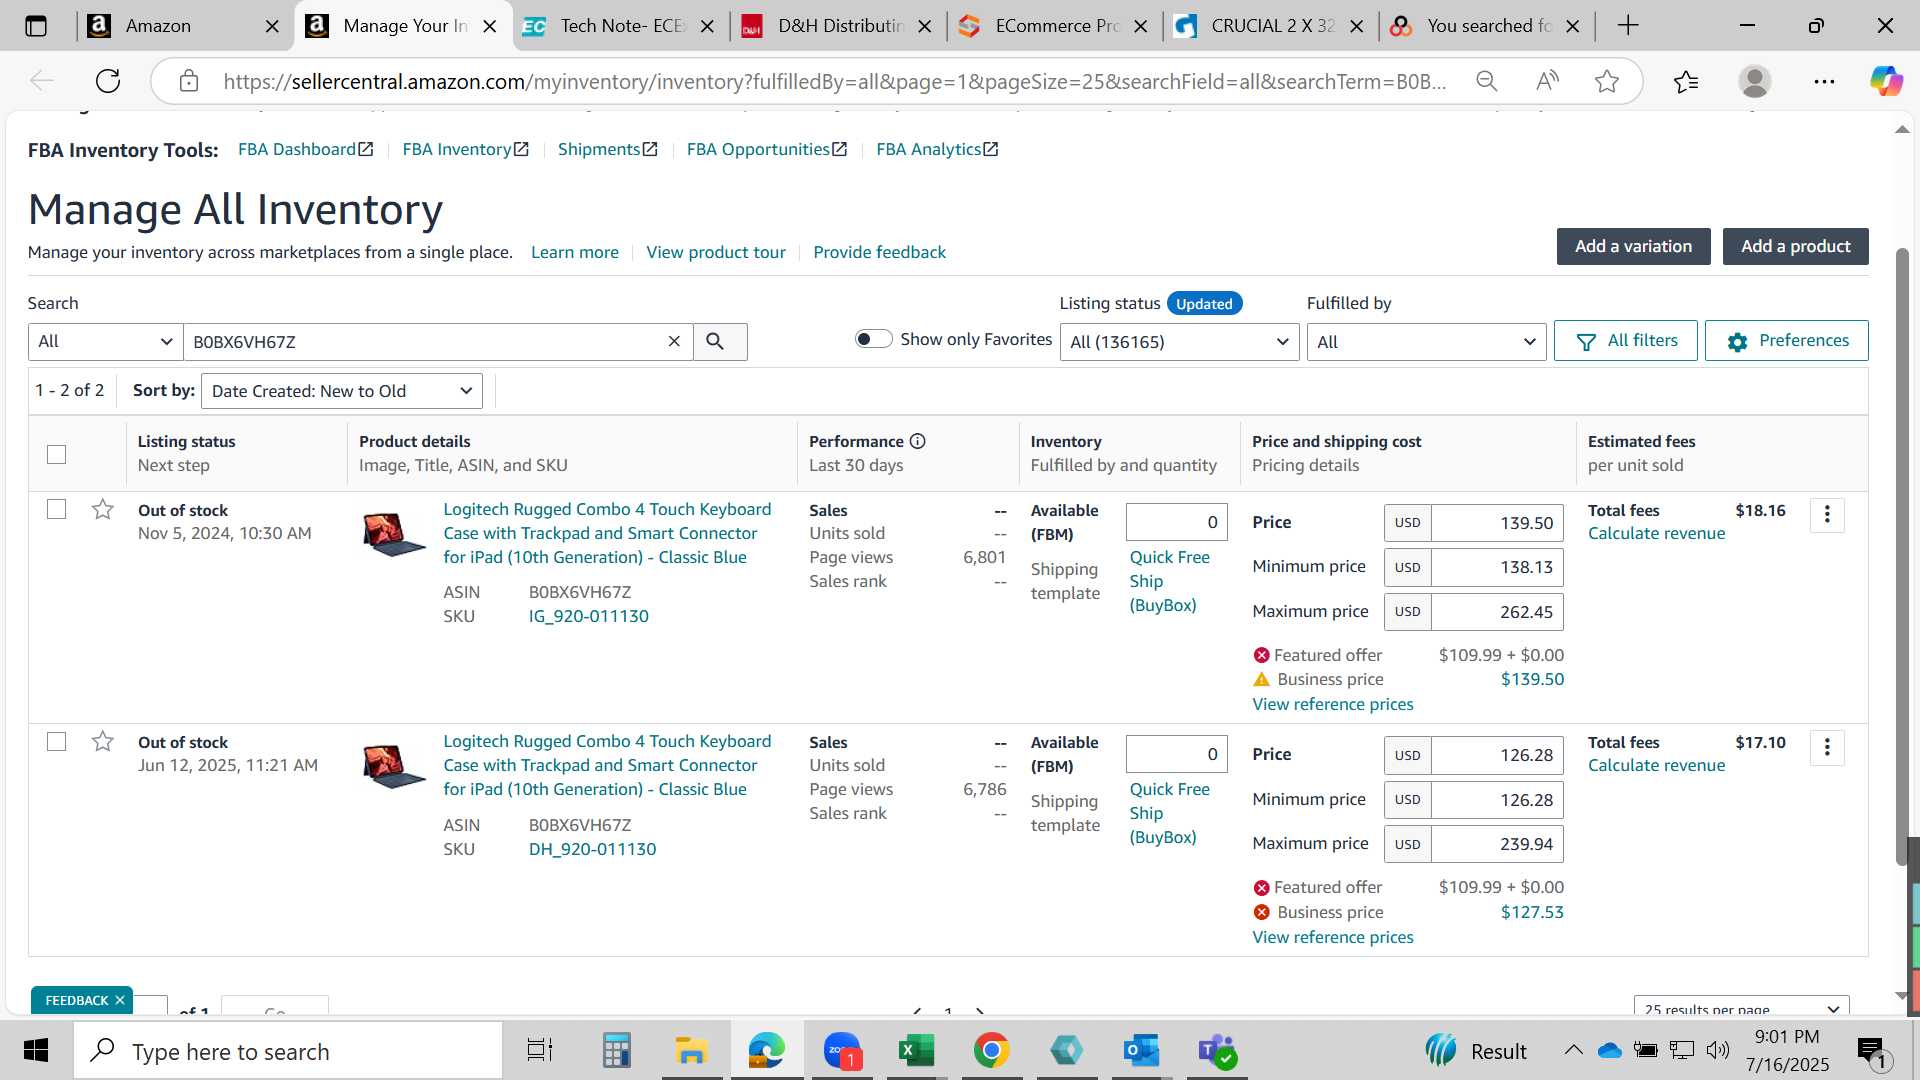Screen dimensions: 1920x1080
Task: Open browser zoom magnifier control
Action: pos(1487,81)
